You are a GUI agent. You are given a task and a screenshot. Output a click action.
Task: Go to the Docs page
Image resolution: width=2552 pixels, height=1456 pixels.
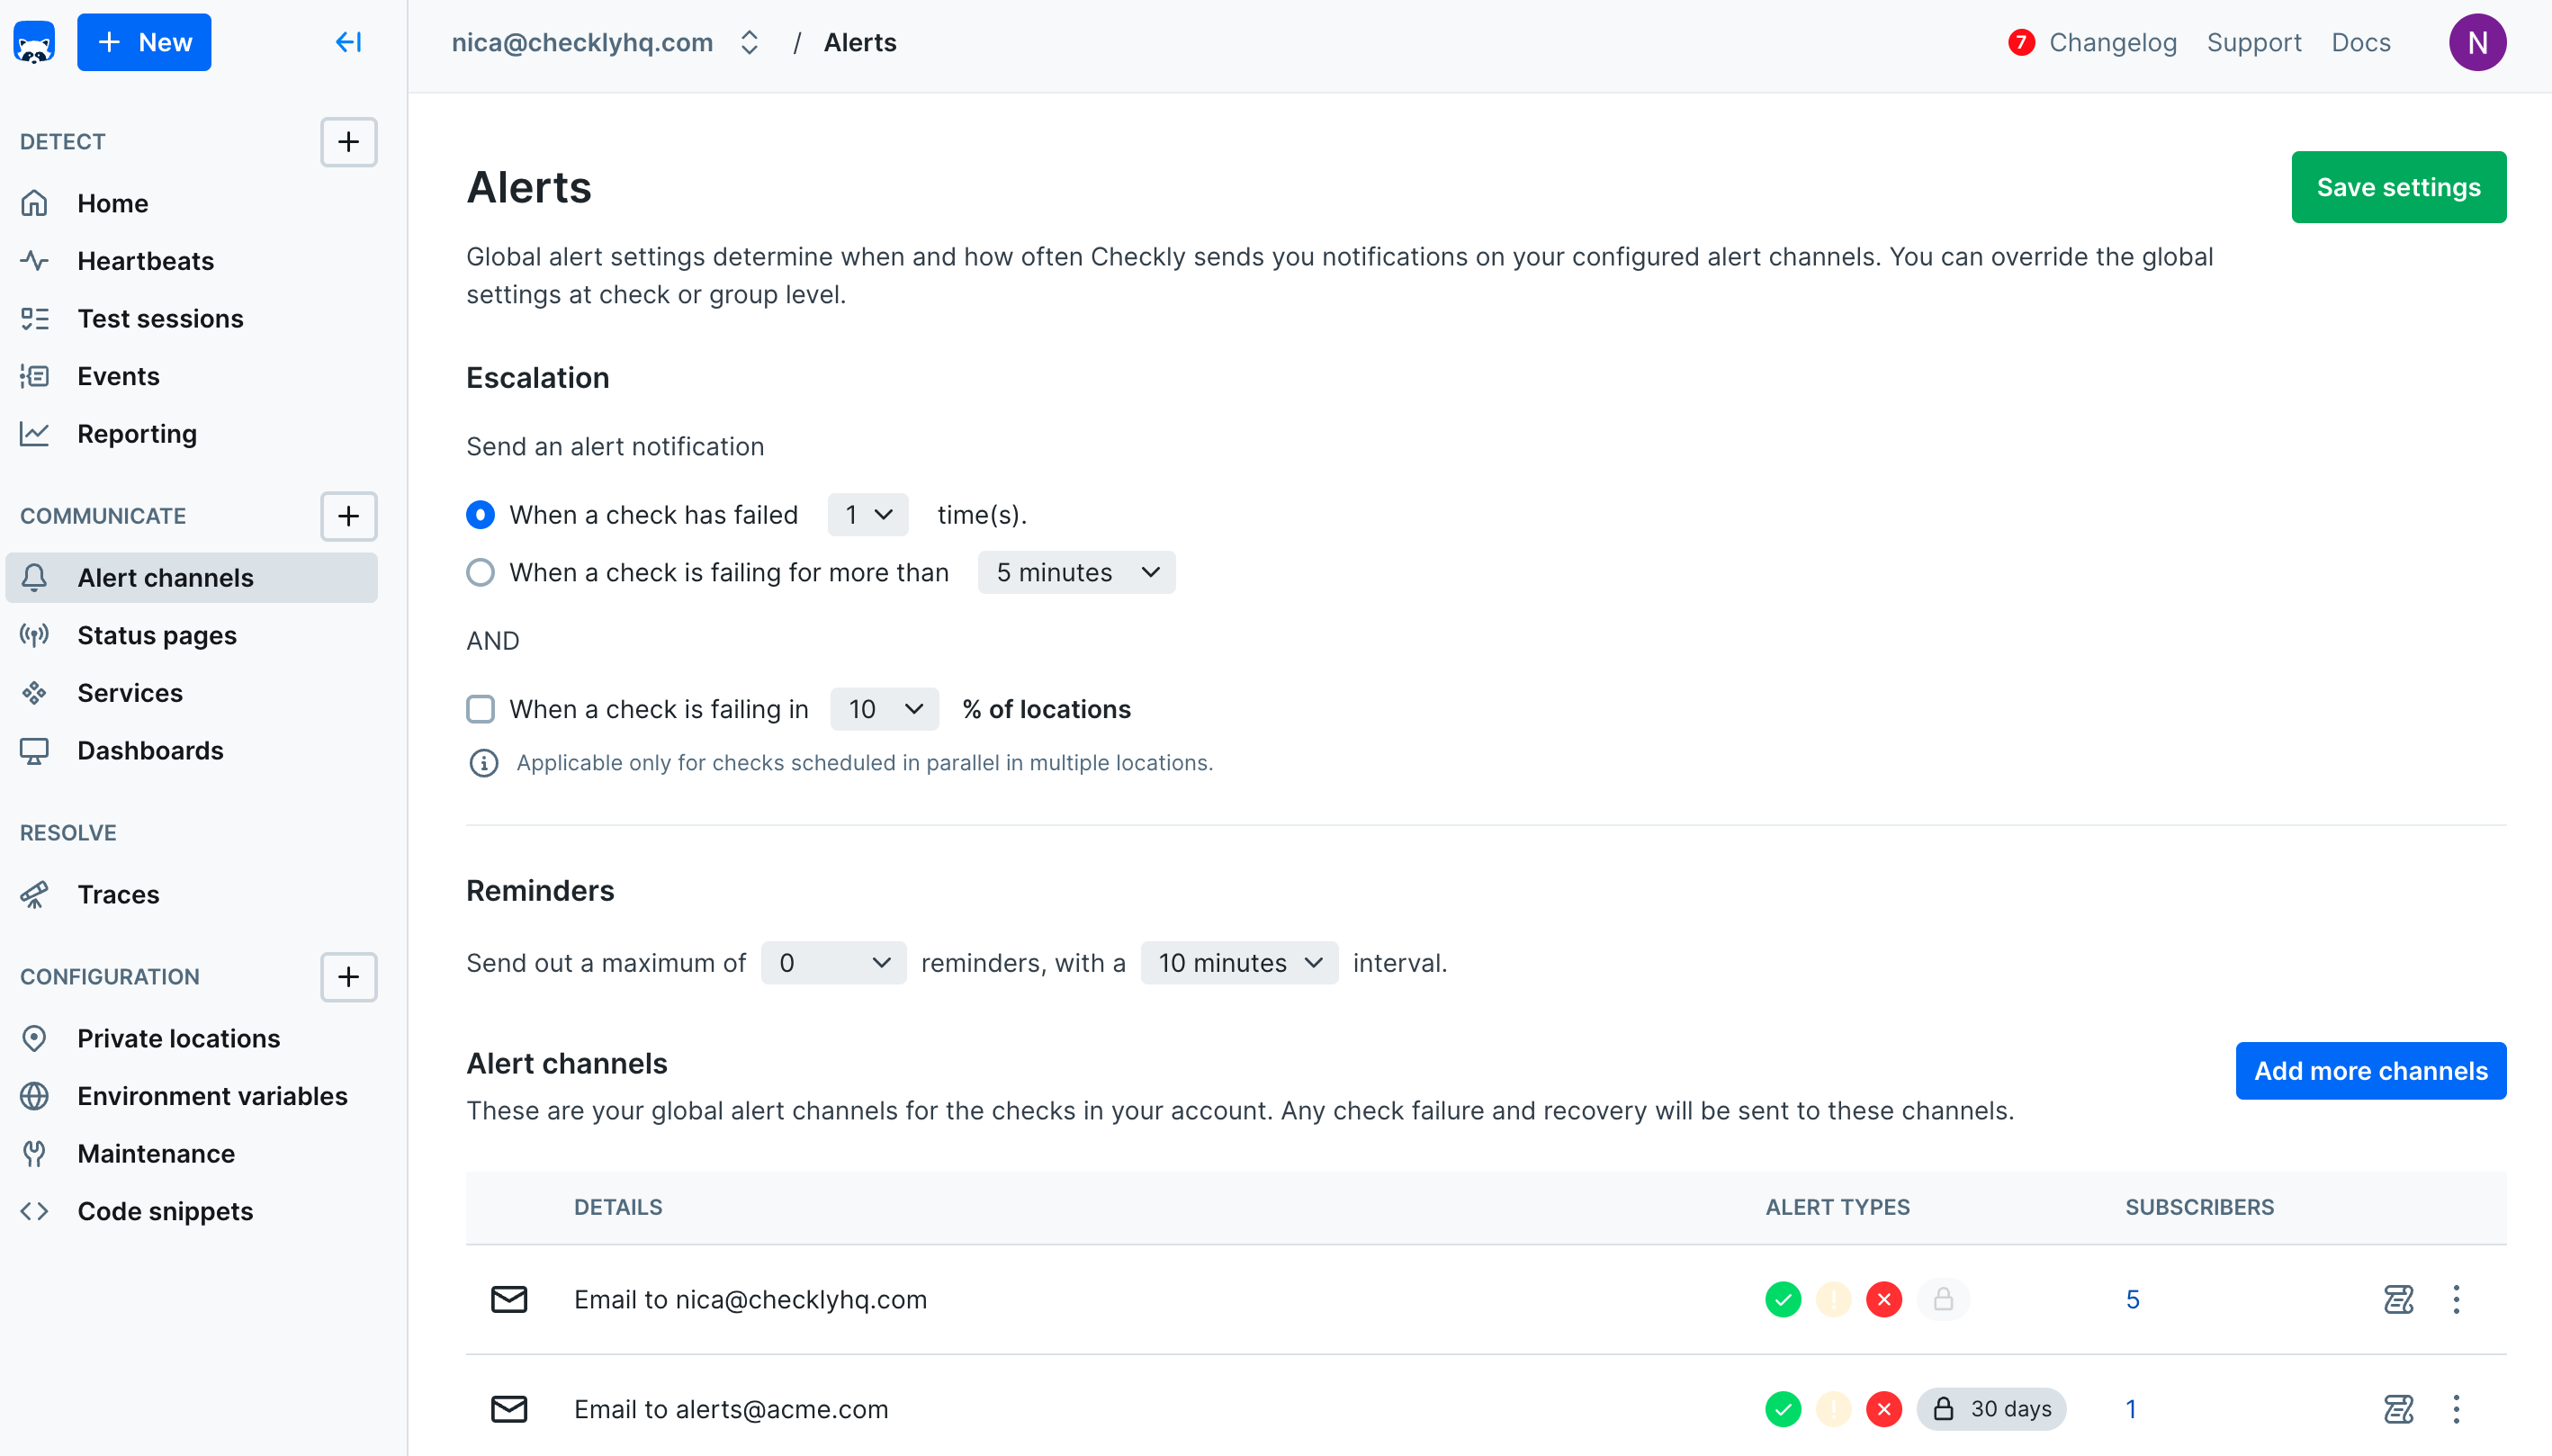[2360, 42]
